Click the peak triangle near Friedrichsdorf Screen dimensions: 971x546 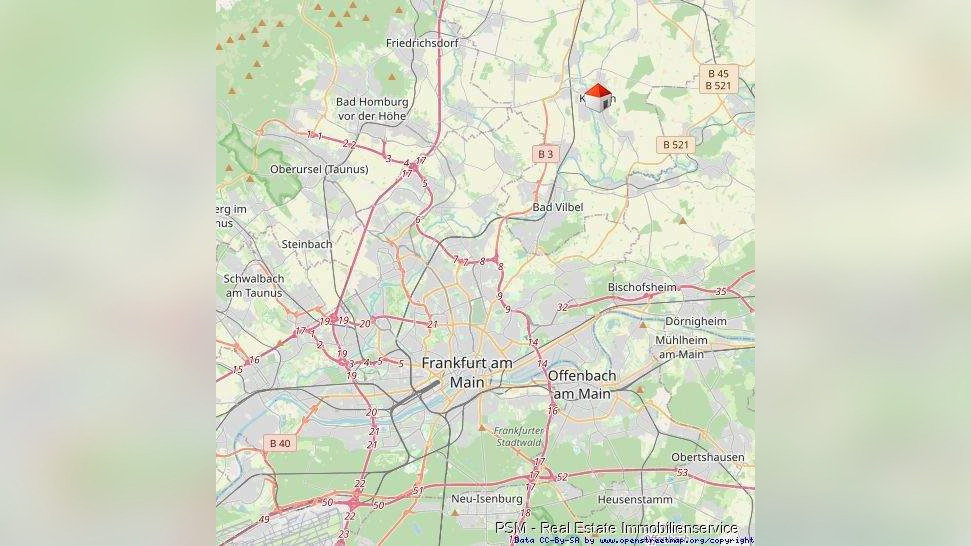(x=391, y=77)
